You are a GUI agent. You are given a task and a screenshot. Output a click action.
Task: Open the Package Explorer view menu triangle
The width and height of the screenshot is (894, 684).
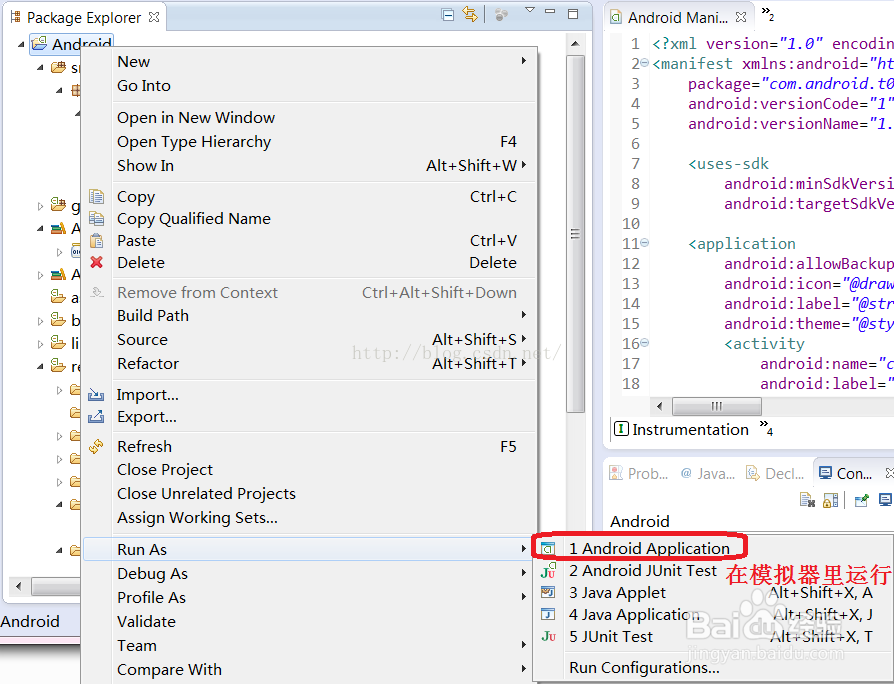[x=530, y=10]
